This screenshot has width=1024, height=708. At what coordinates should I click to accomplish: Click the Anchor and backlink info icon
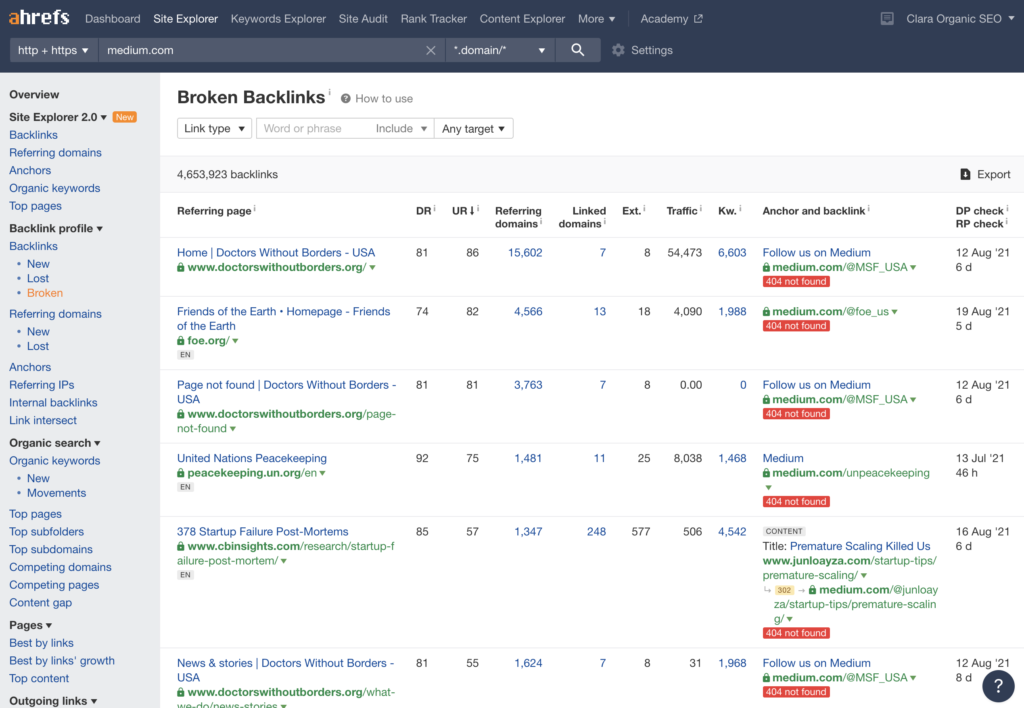coord(868,208)
